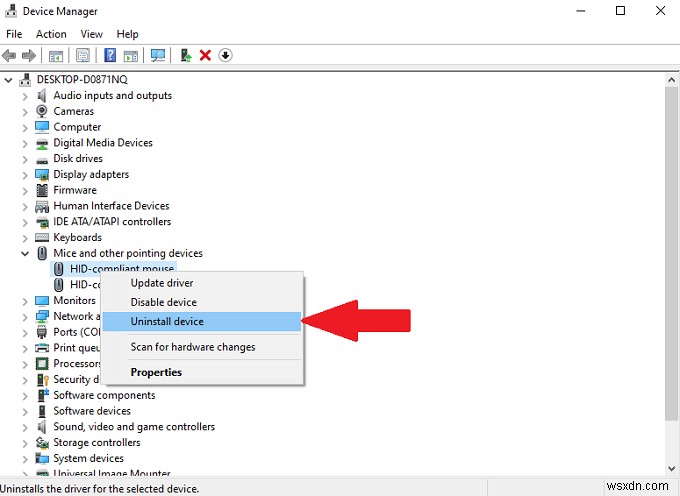680x496 pixels.
Task: Click the IDE ATA/ATAPI controllers icon
Action: coord(42,222)
